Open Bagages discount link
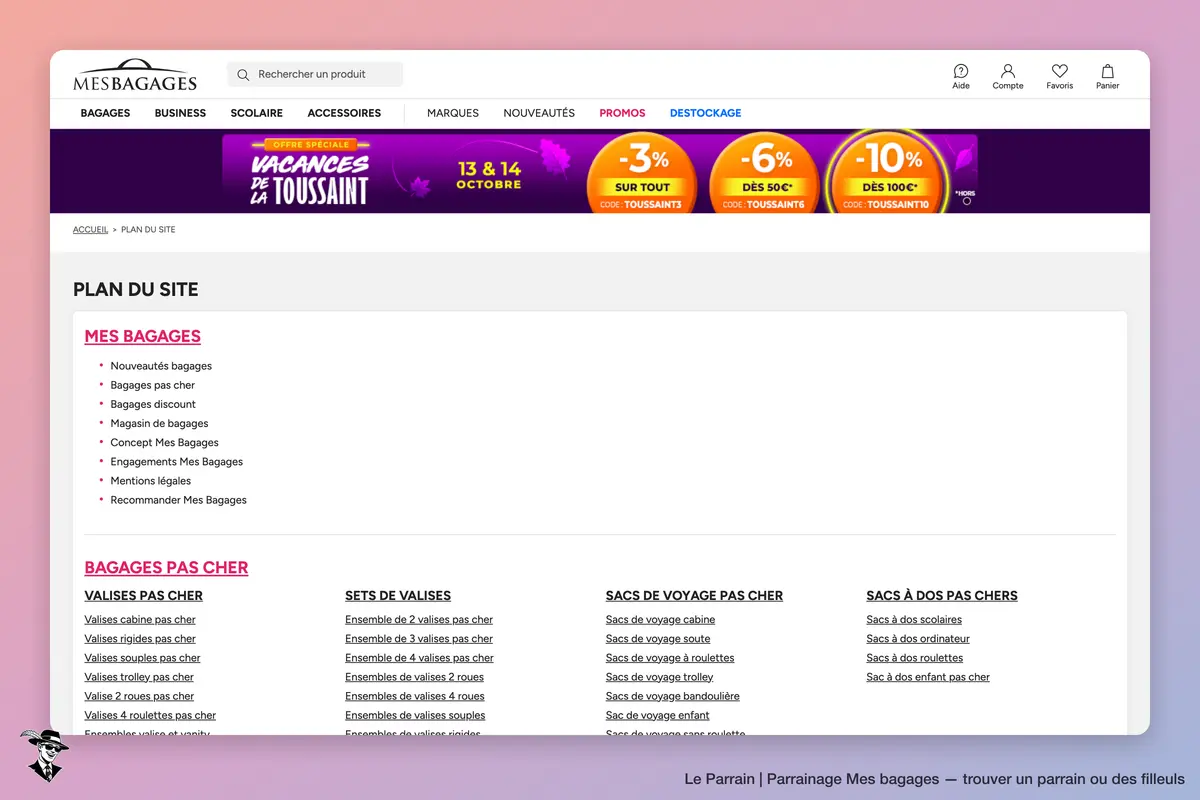 [153, 404]
